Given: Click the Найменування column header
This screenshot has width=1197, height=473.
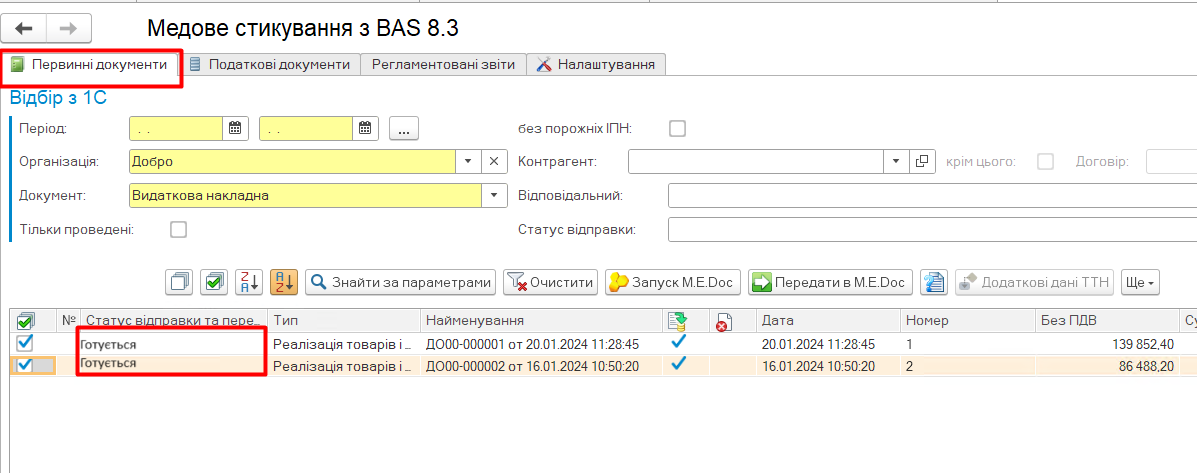Looking at the screenshot, I should [541, 320].
